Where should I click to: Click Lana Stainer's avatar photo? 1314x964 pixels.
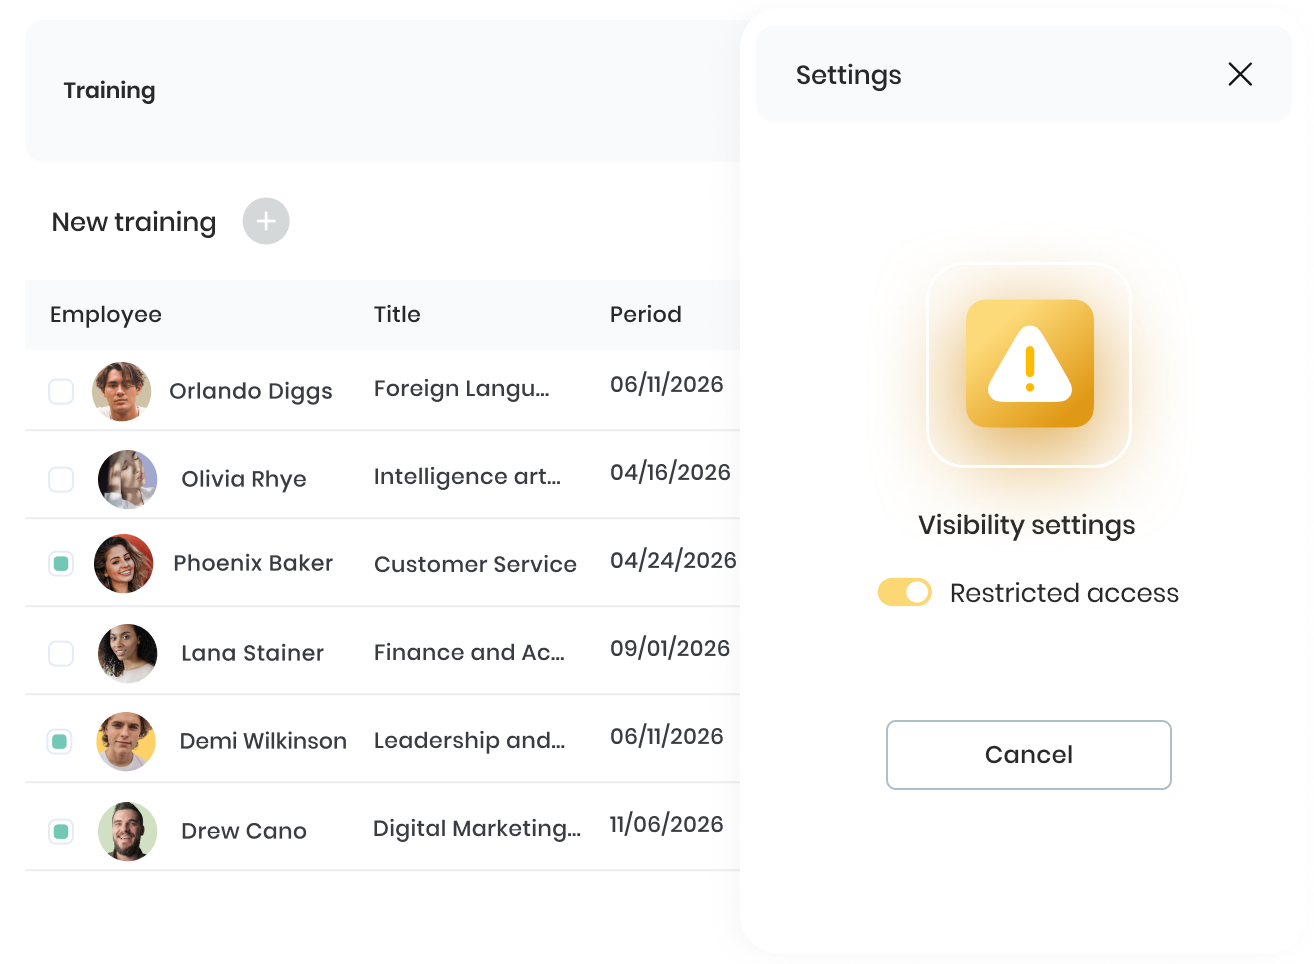pos(128,653)
